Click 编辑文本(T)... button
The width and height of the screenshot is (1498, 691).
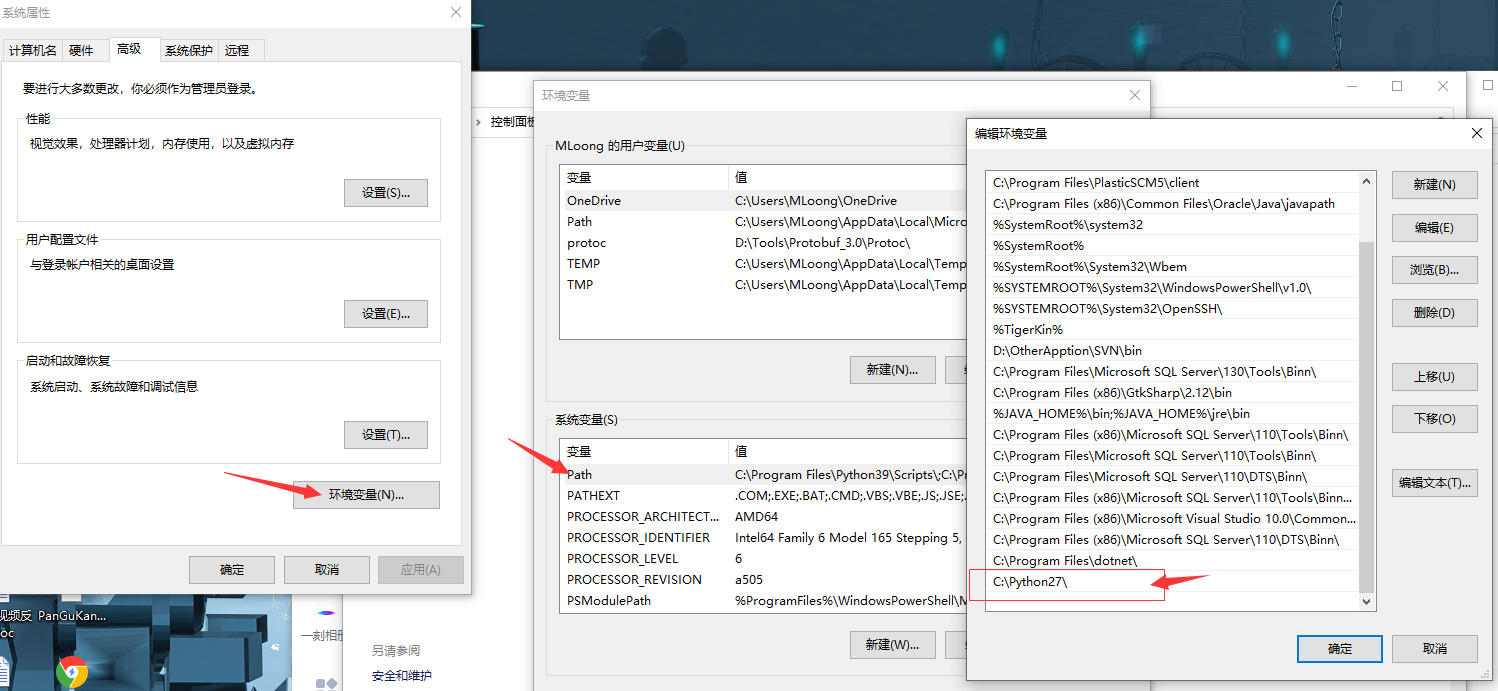[x=1434, y=482]
